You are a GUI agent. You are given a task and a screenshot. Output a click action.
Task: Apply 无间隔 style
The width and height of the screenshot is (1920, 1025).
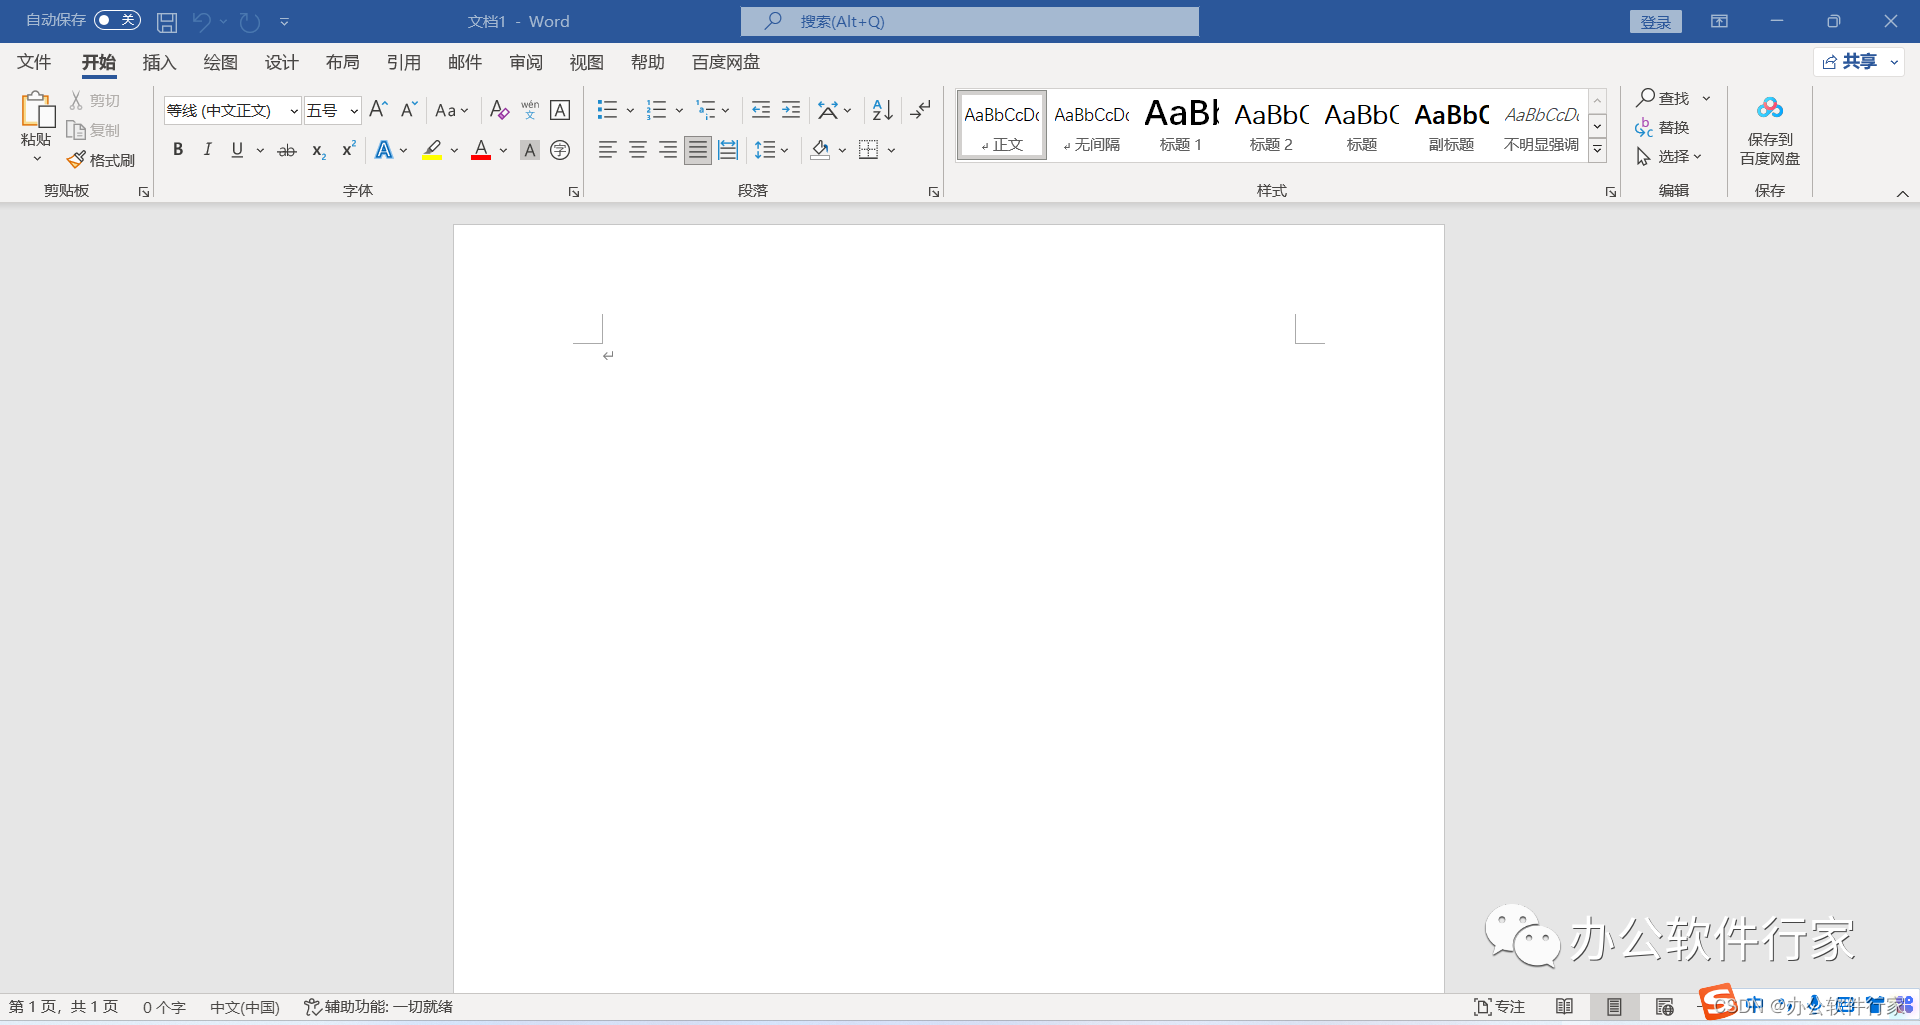pyautogui.click(x=1091, y=125)
